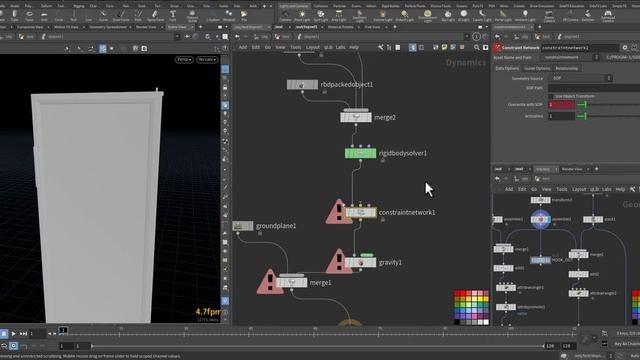This screenshot has height=360, width=640.
Task: Select the Spray Paint shelf tool
Action: pyautogui.click(x=155, y=16)
